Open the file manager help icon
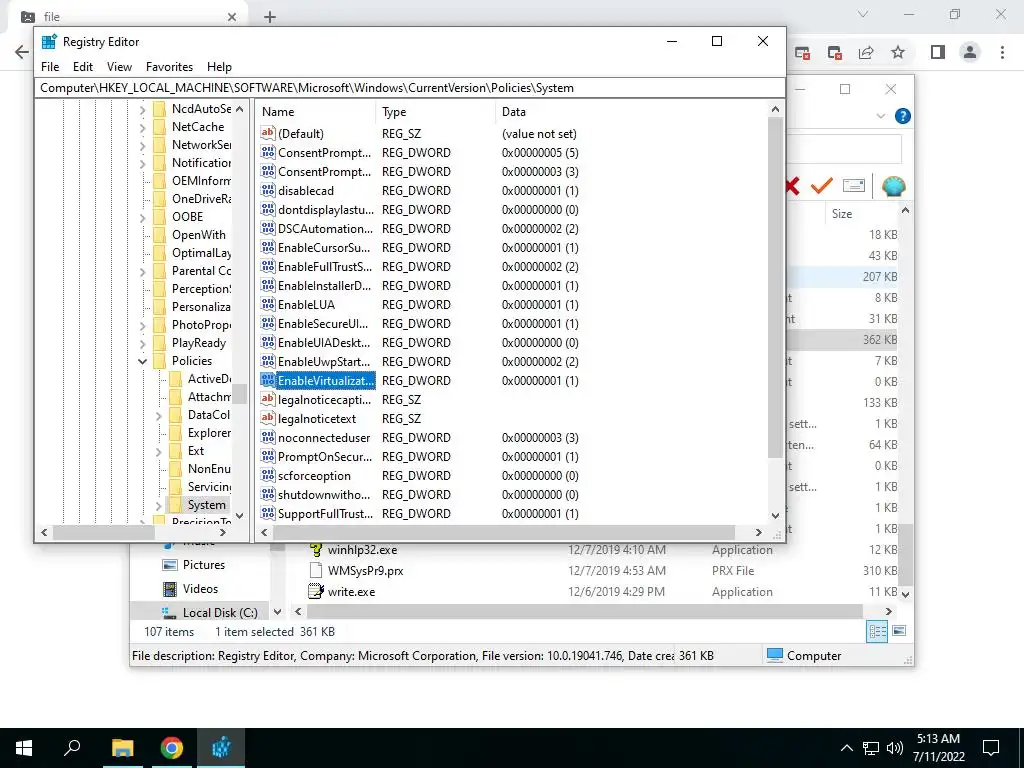The width and height of the screenshot is (1024, 768). 903,116
